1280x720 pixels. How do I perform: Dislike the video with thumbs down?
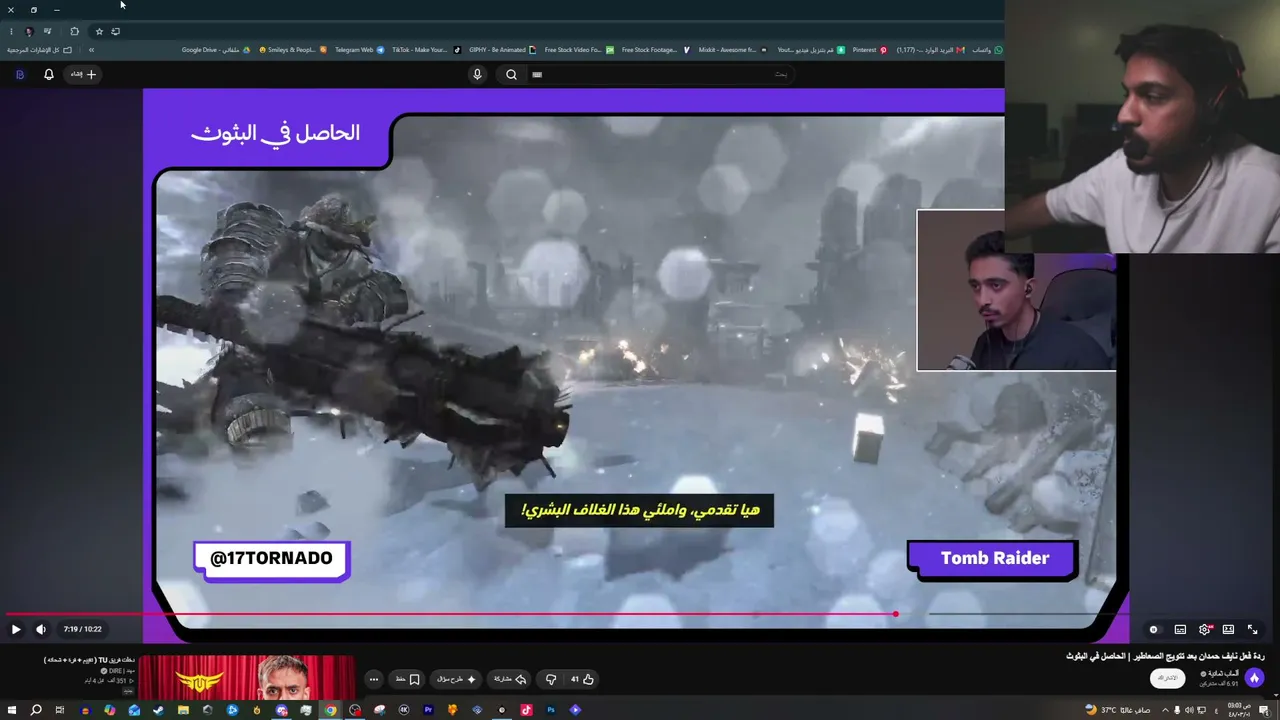550,679
